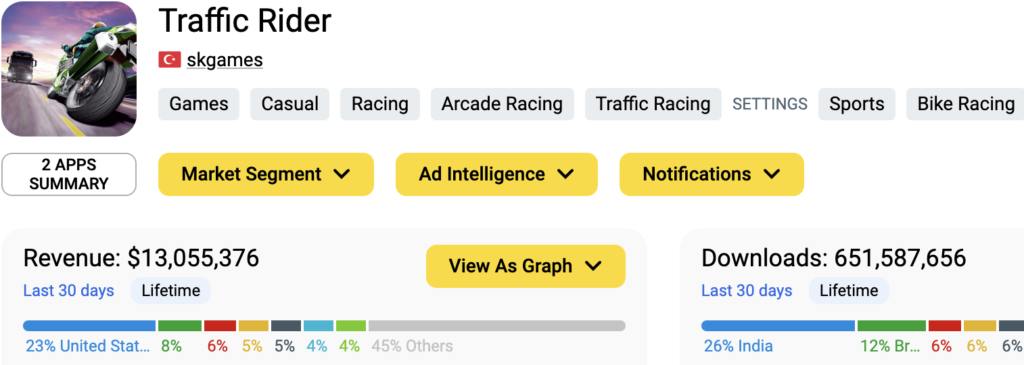Click the Traffic Rider app icon
The height and width of the screenshot is (365, 1024).
[69, 69]
